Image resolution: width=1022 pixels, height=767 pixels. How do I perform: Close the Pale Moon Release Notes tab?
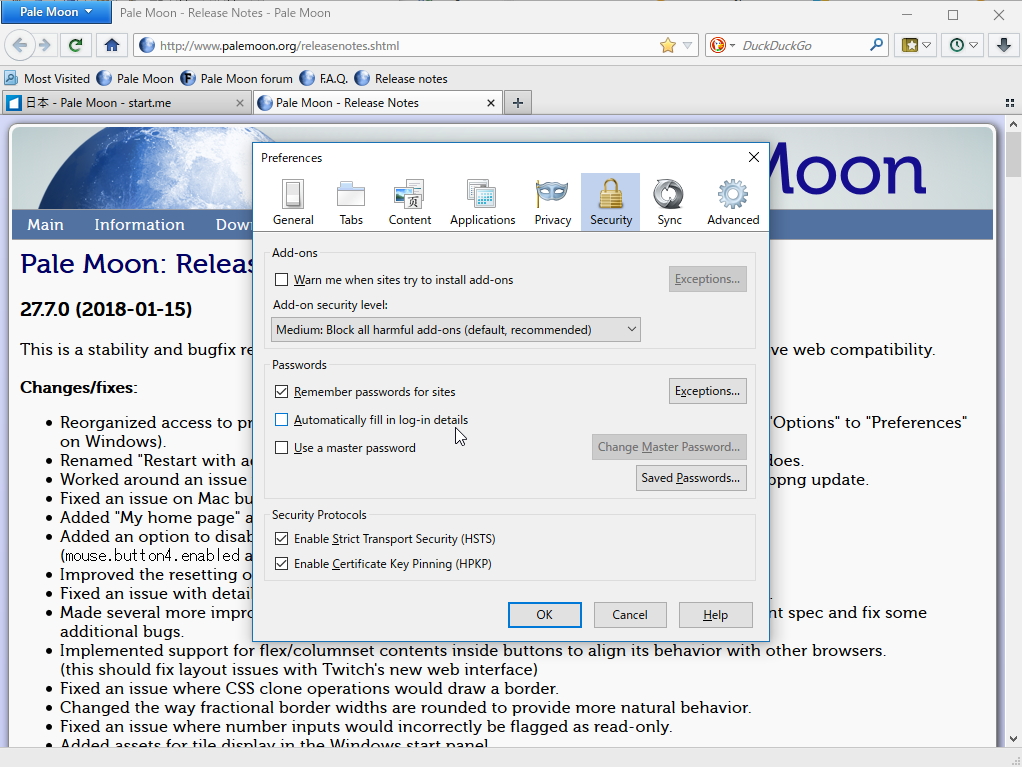coord(491,103)
